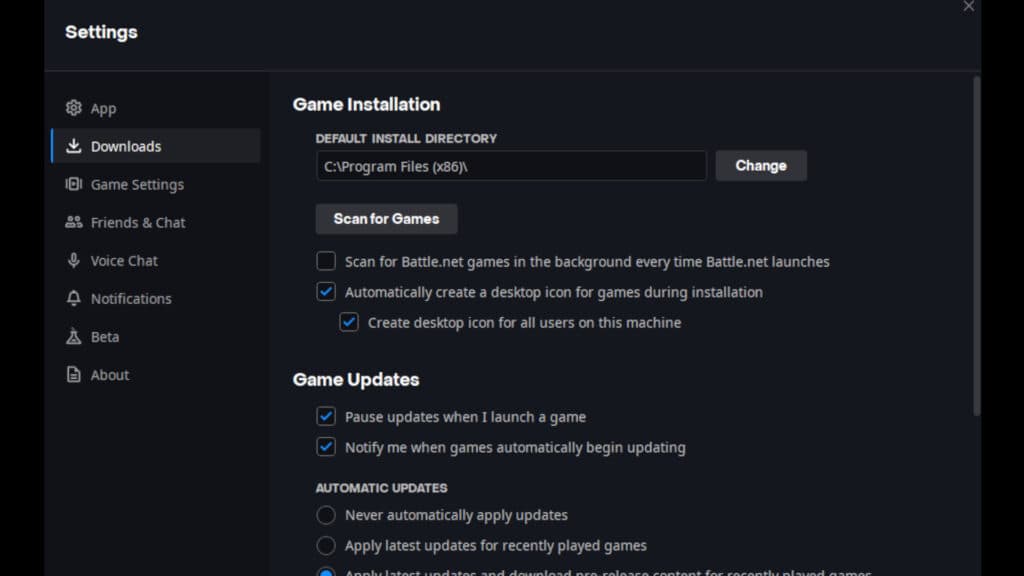Enable background scanning for Battle.net games
Screen dimensions: 1024x576
(325, 261)
